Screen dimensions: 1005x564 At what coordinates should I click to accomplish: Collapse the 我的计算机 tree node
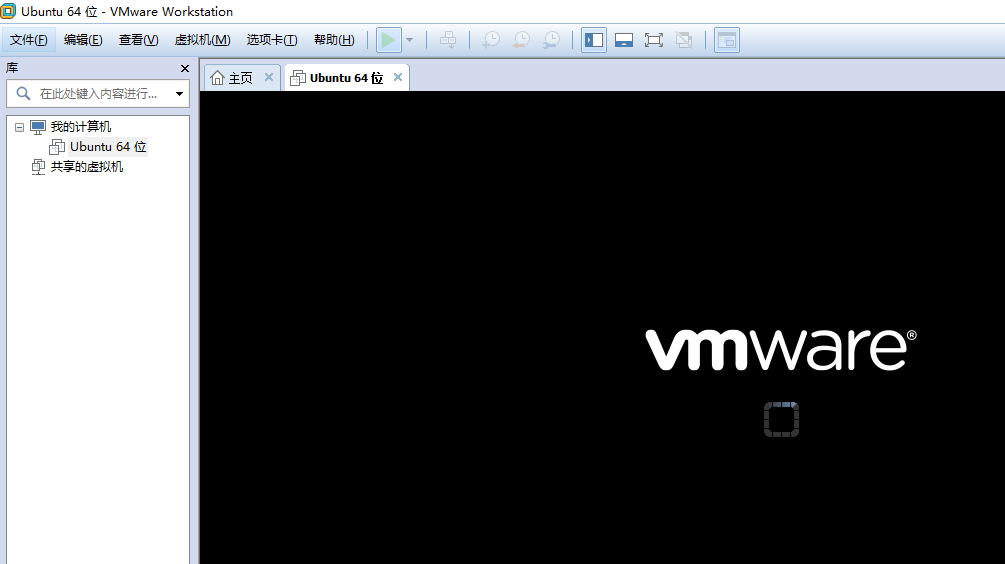[19, 127]
